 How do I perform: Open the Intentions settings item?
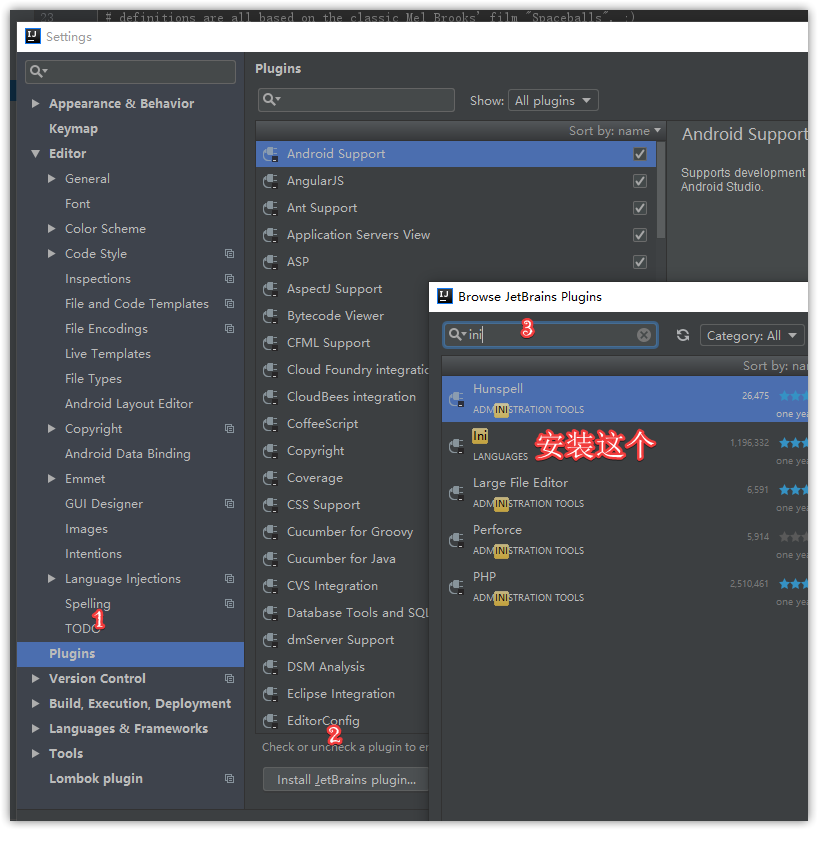(93, 554)
